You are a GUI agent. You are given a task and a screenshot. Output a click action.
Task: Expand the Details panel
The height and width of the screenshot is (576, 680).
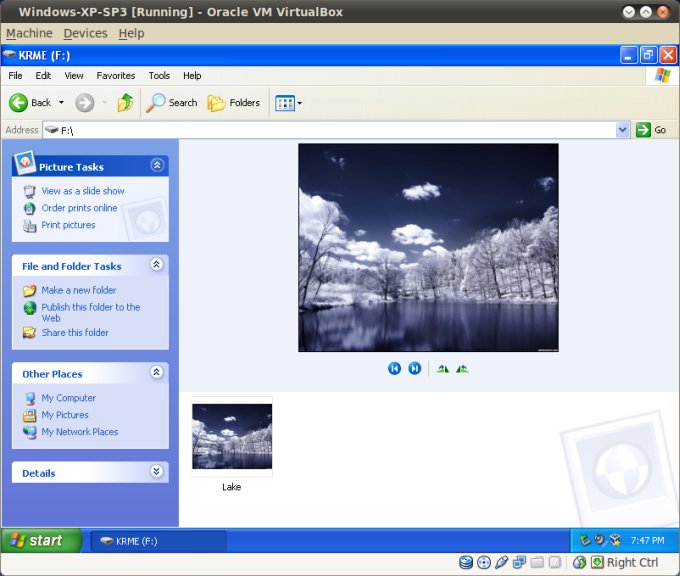156,472
